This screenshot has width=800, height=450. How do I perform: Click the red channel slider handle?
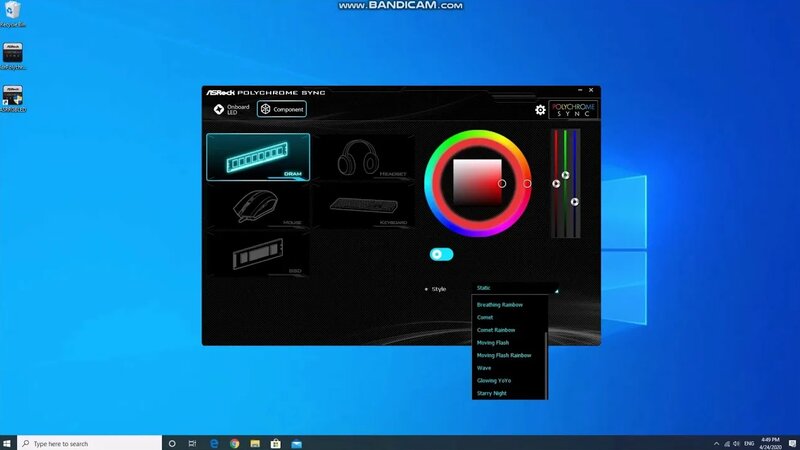point(556,184)
